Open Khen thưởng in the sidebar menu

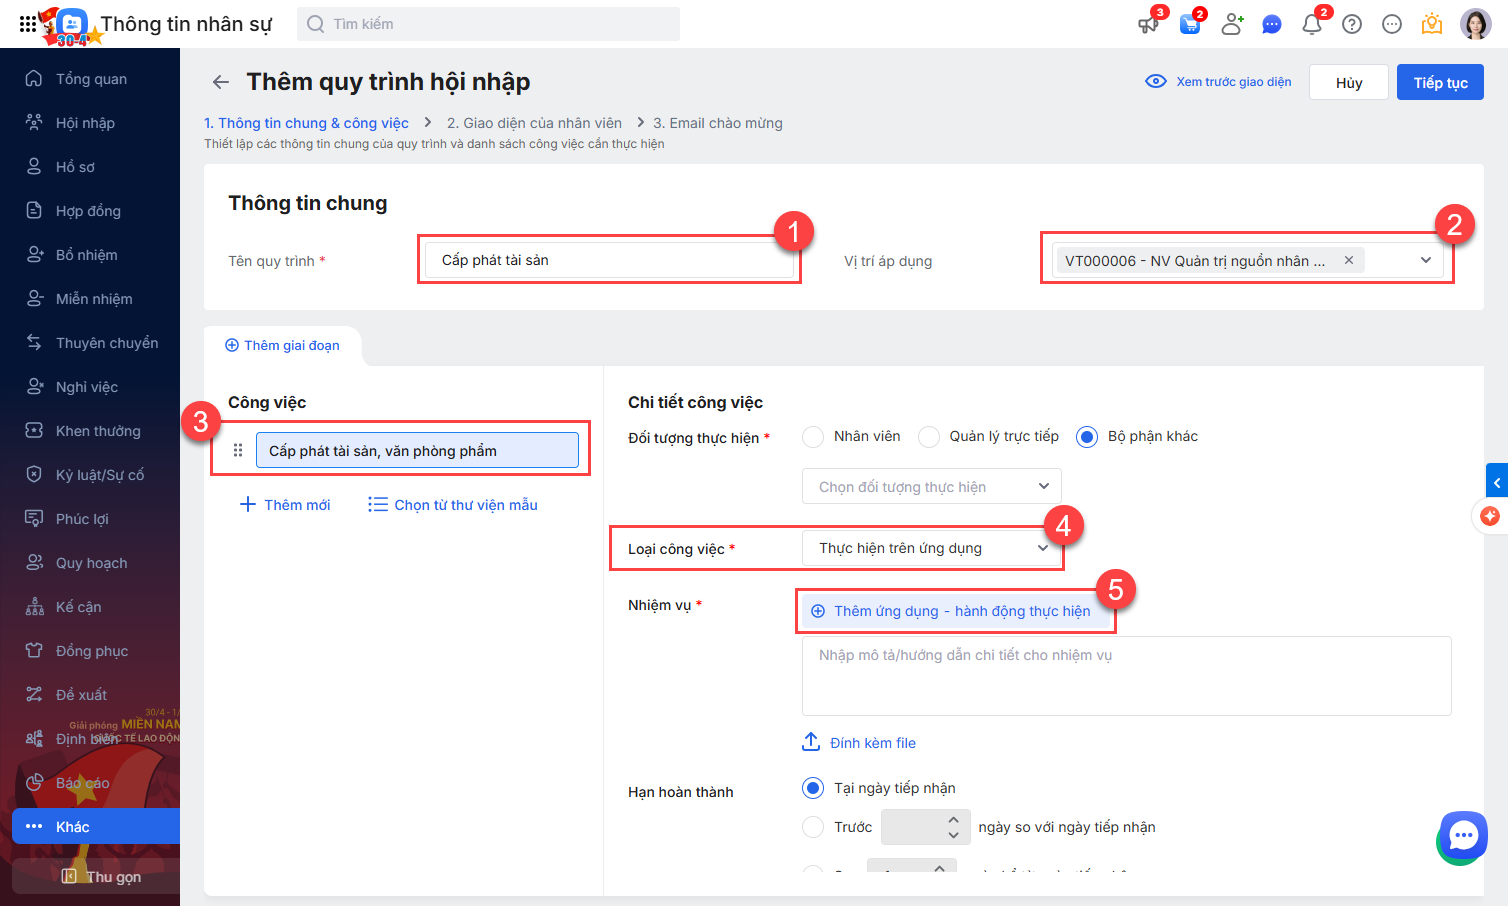point(98,431)
